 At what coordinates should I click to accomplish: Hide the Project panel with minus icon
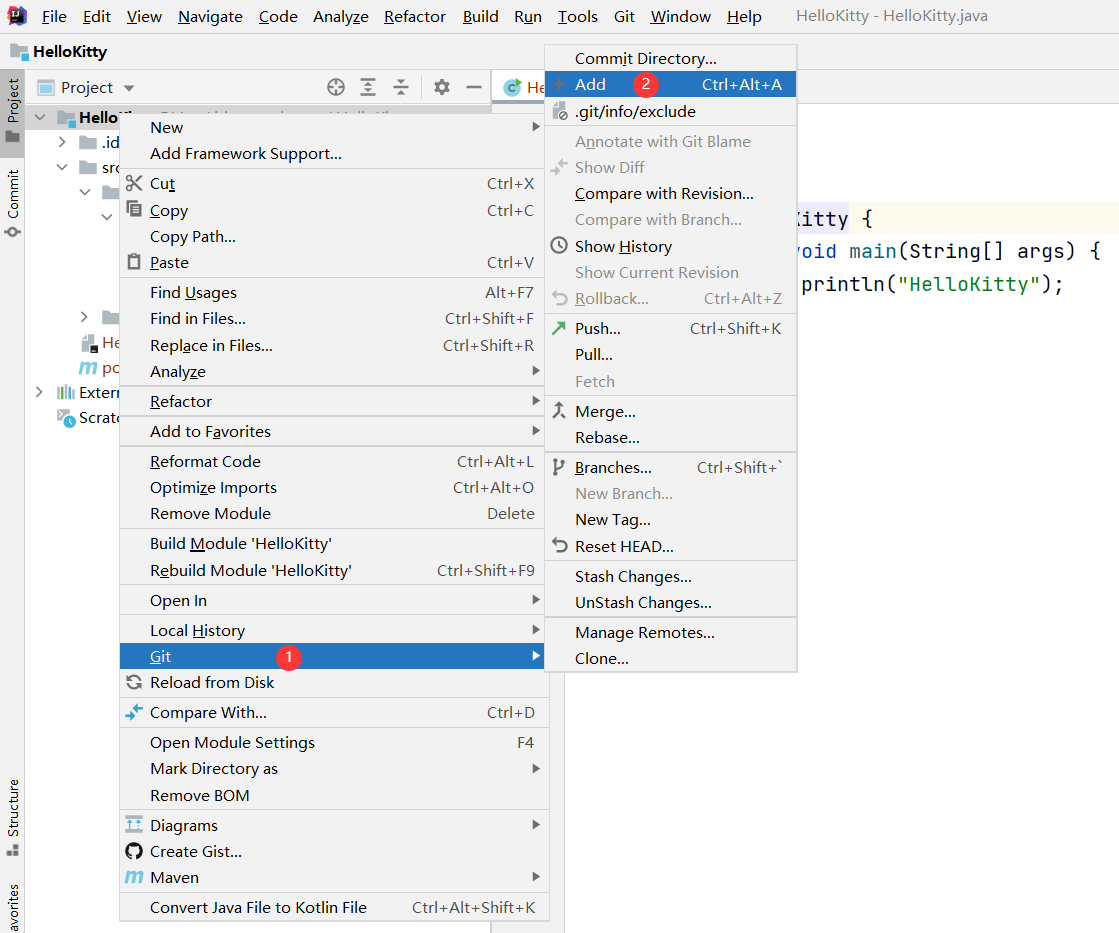(474, 87)
